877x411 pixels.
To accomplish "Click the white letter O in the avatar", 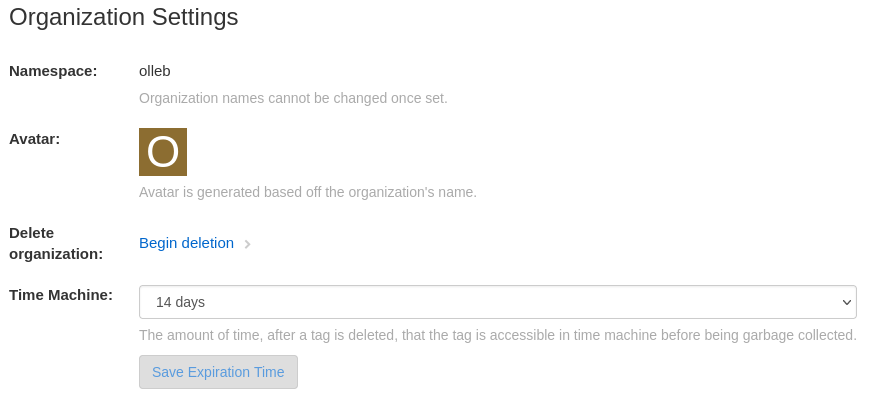I will pyautogui.click(x=163, y=153).
